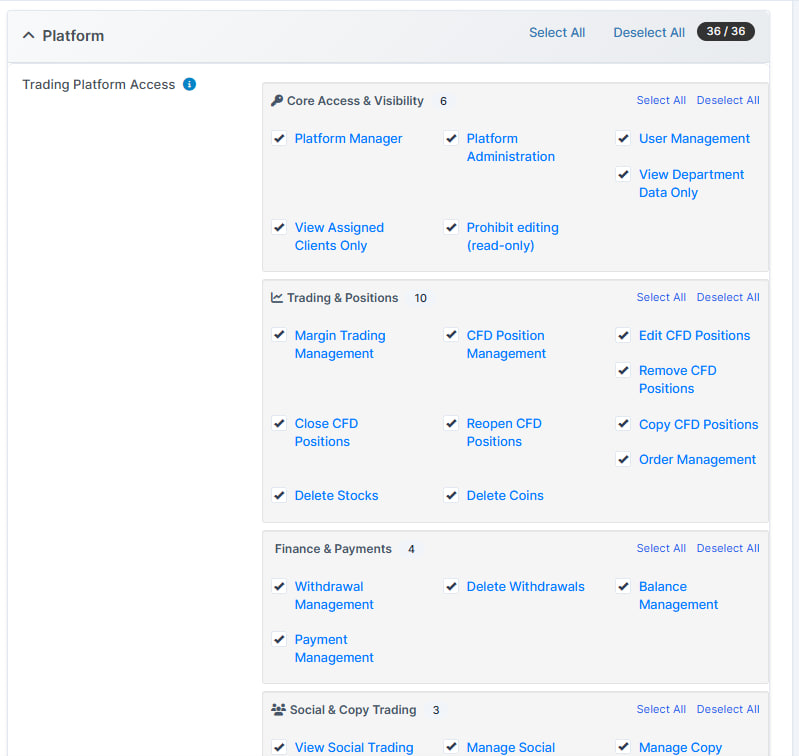
Task: Click the chart icon beside Trading & Positions
Action: point(277,298)
